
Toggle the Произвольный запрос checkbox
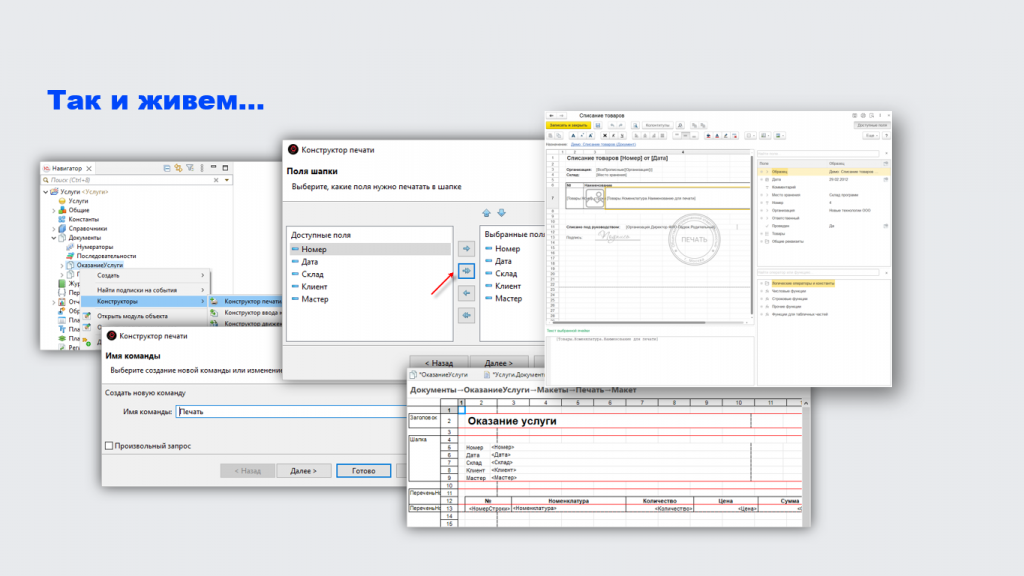[109, 446]
